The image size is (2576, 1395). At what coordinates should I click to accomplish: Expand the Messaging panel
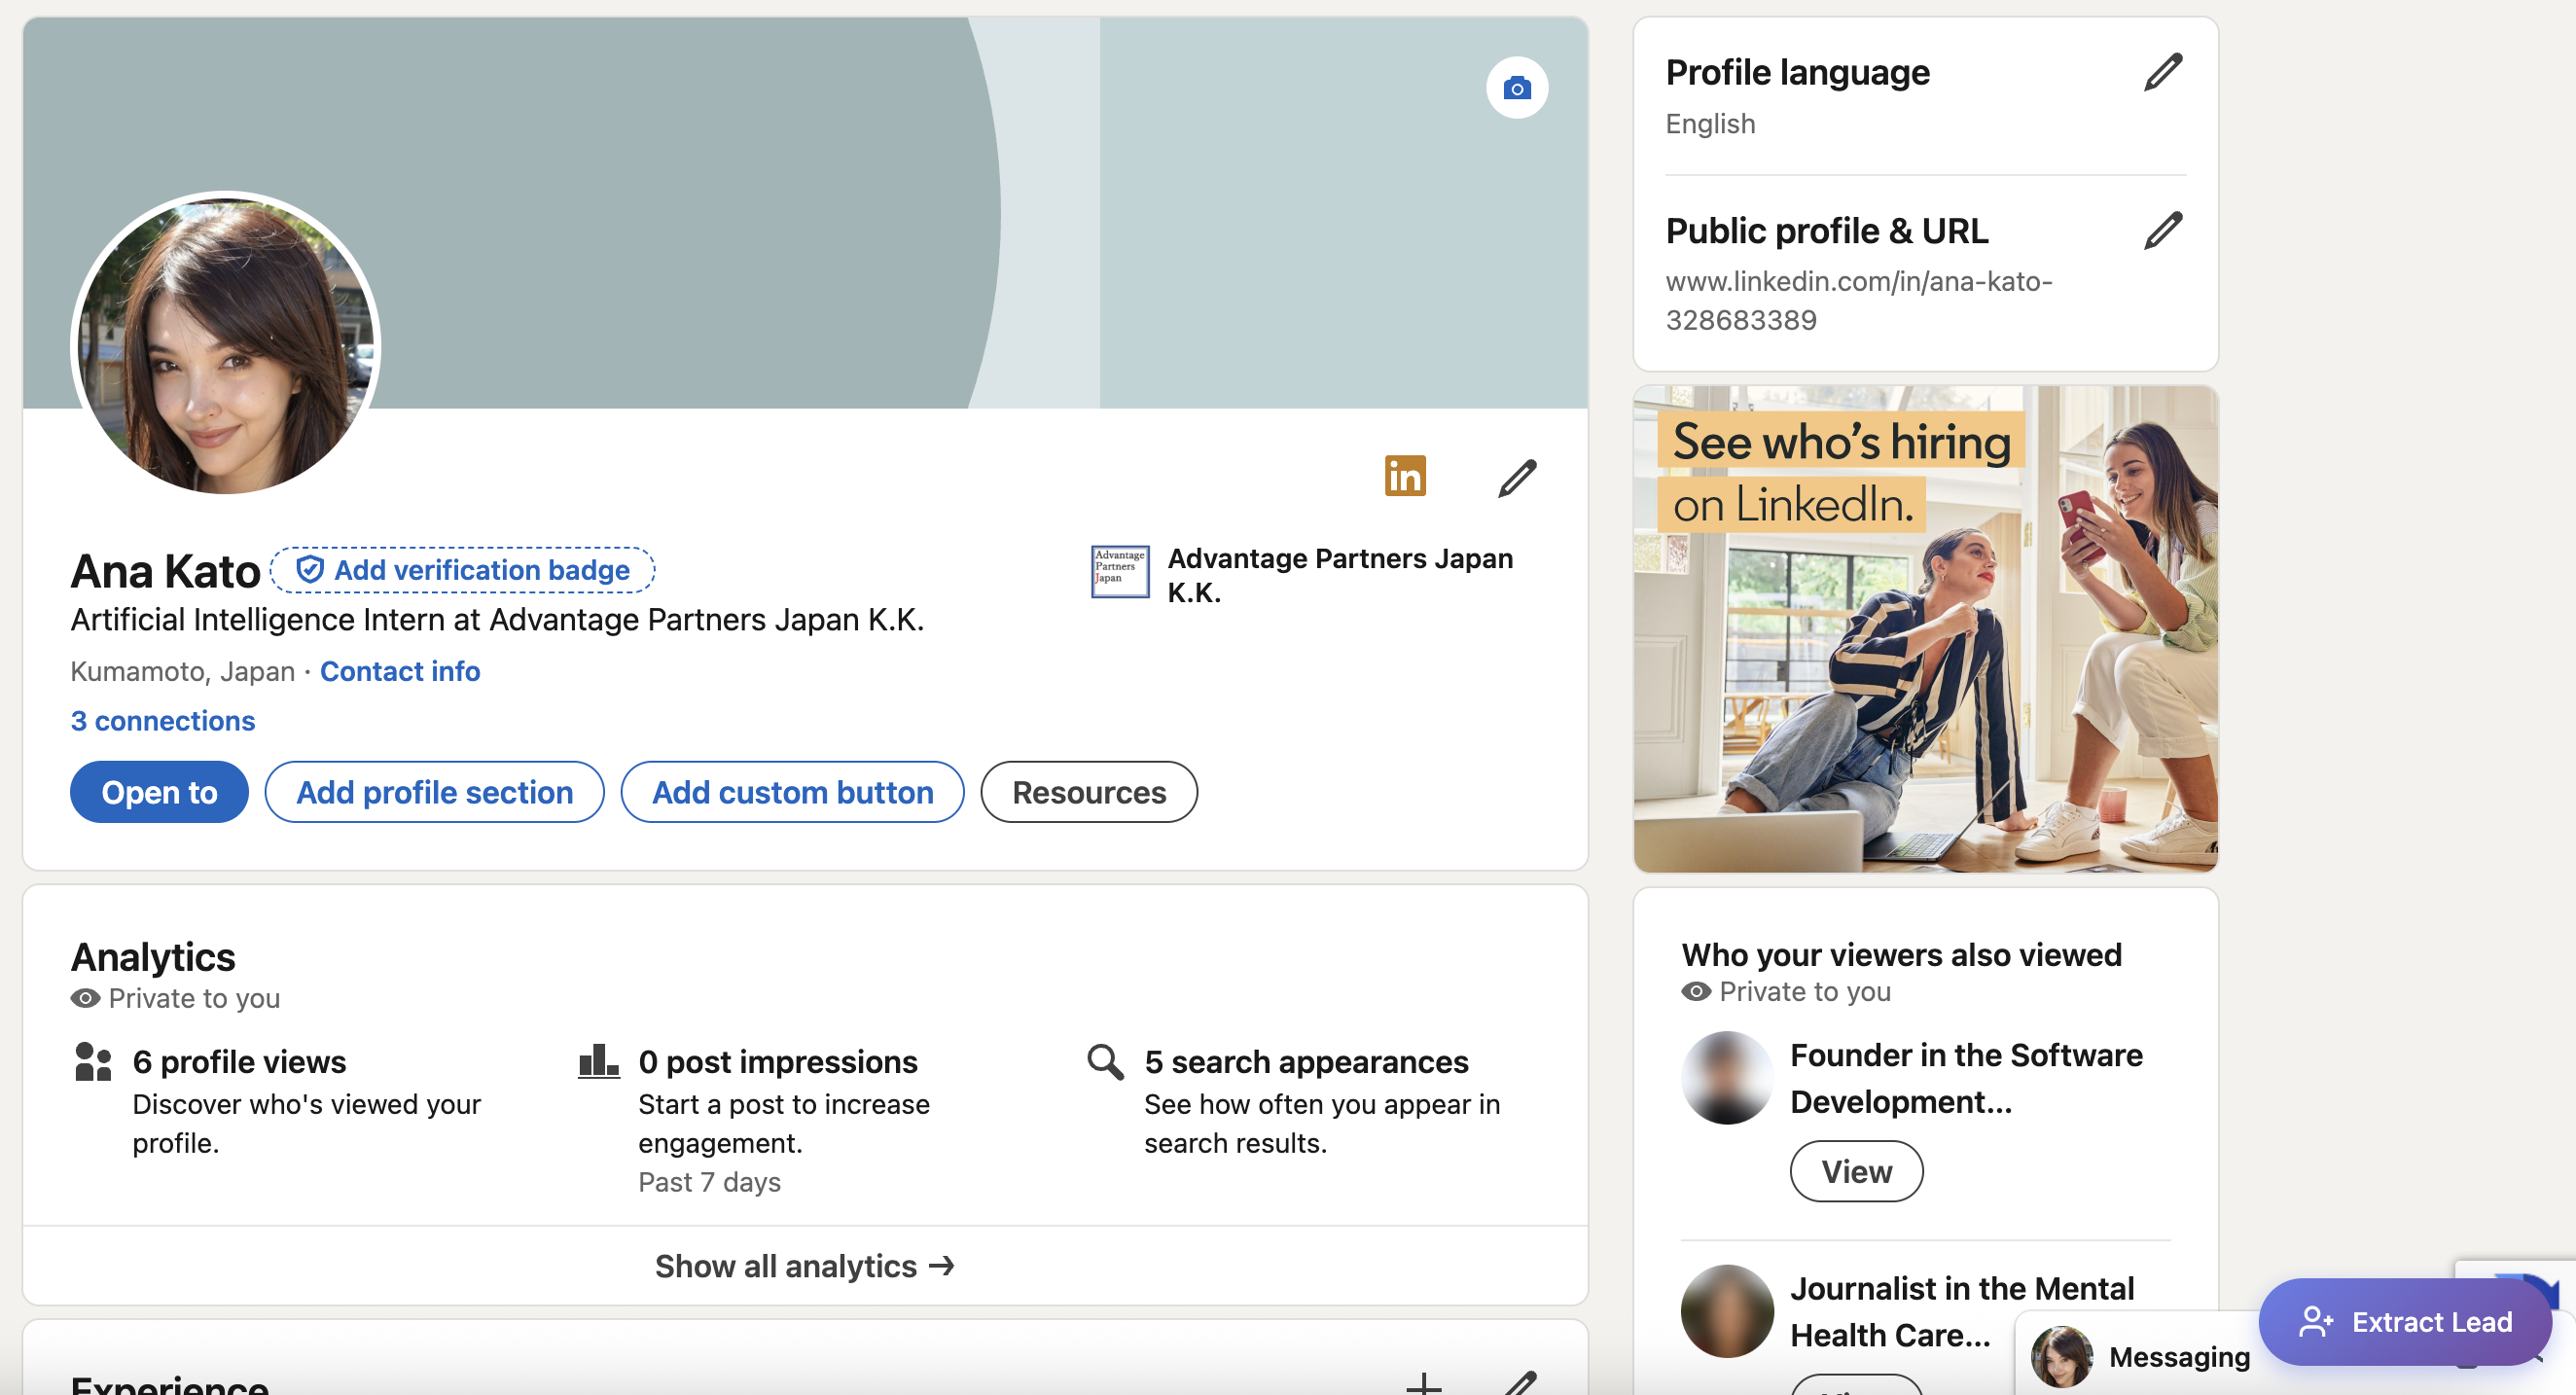[x=2178, y=1356]
